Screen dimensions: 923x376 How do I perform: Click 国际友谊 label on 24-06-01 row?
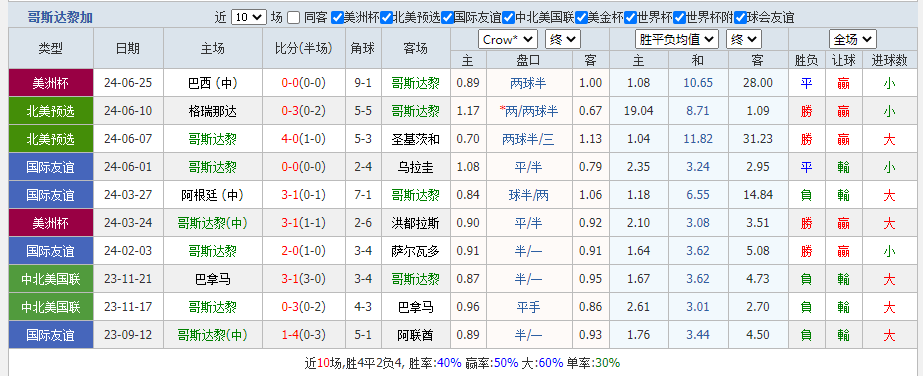[x=51, y=167]
